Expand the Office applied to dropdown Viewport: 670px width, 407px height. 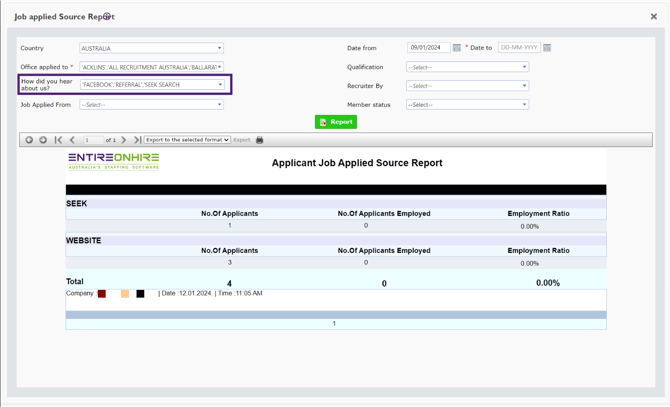(151, 67)
